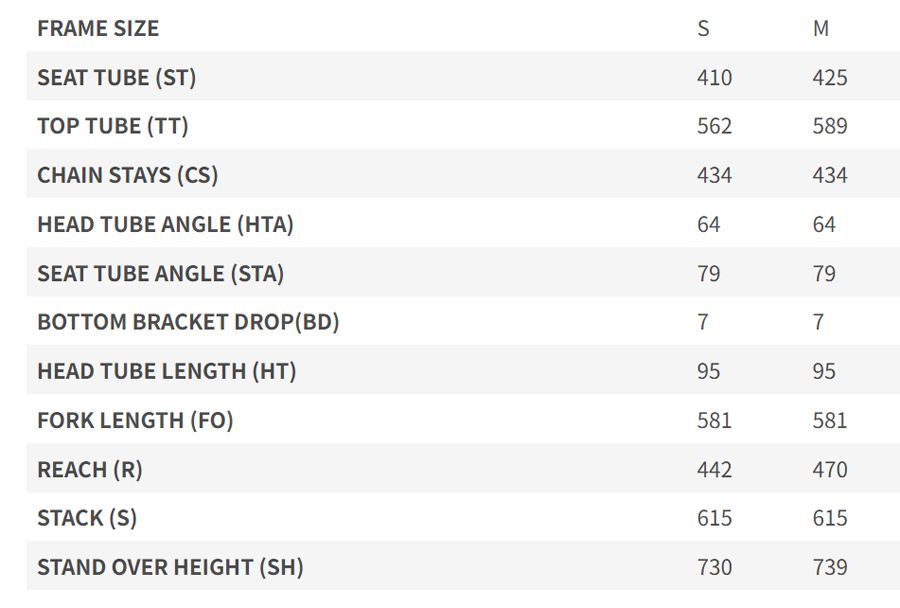The image size is (900, 608).
Task: Select the reach value 470
Action: tap(830, 469)
